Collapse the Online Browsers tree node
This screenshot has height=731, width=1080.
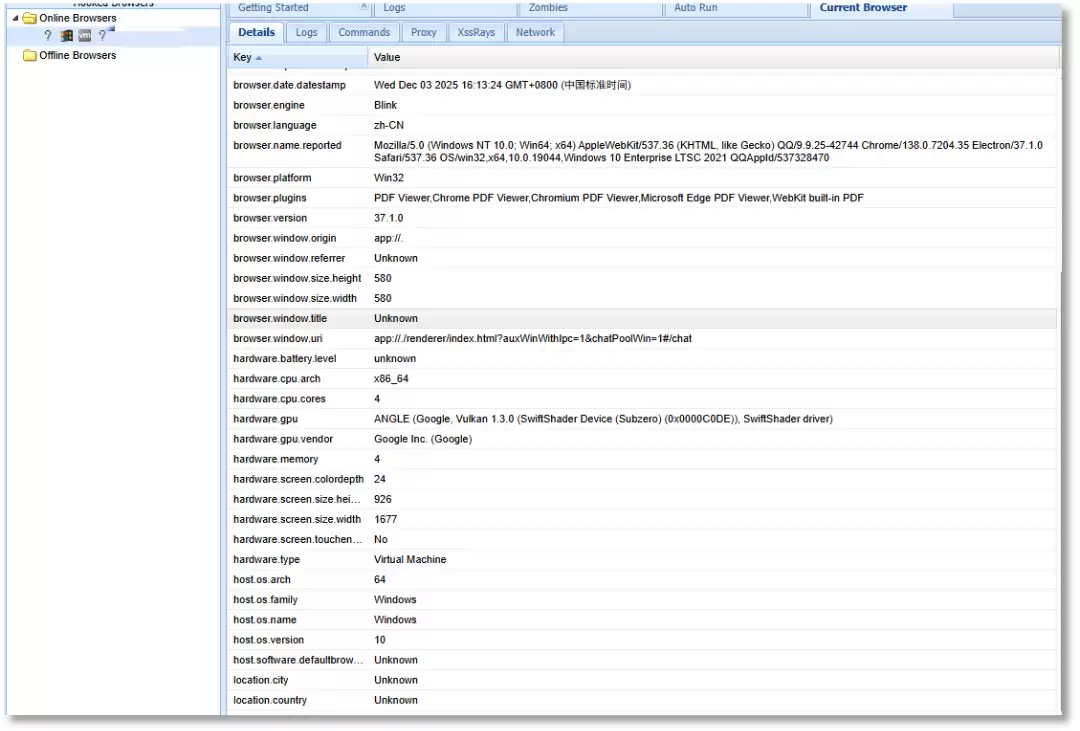point(15,18)
